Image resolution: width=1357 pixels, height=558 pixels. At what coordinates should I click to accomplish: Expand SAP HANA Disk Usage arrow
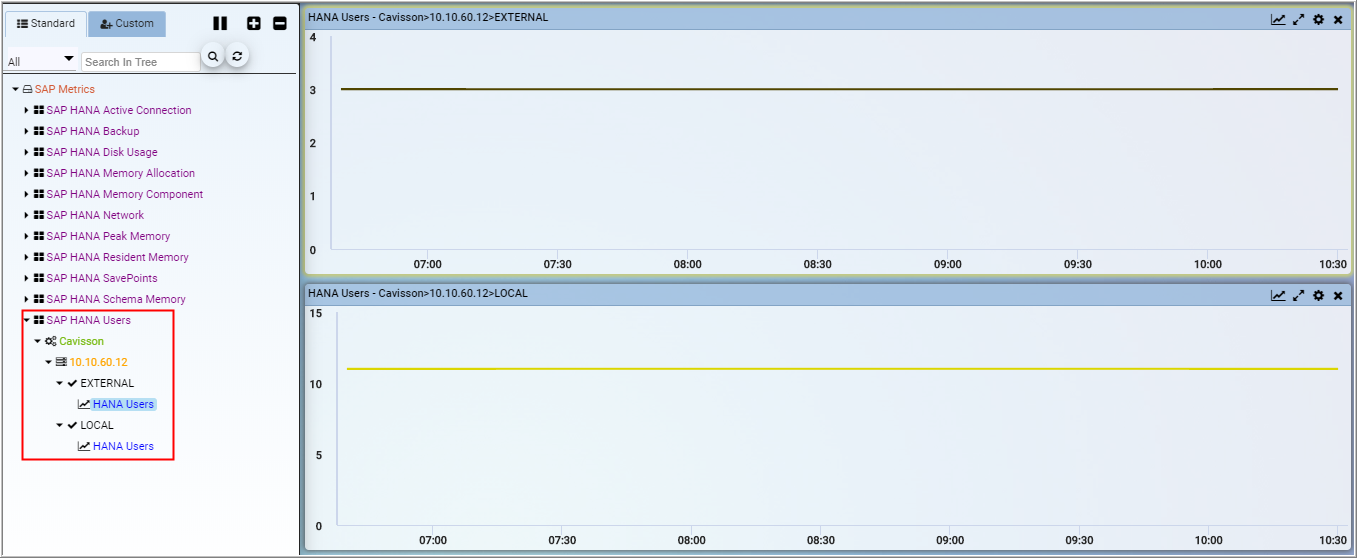[x=27, y=153]
